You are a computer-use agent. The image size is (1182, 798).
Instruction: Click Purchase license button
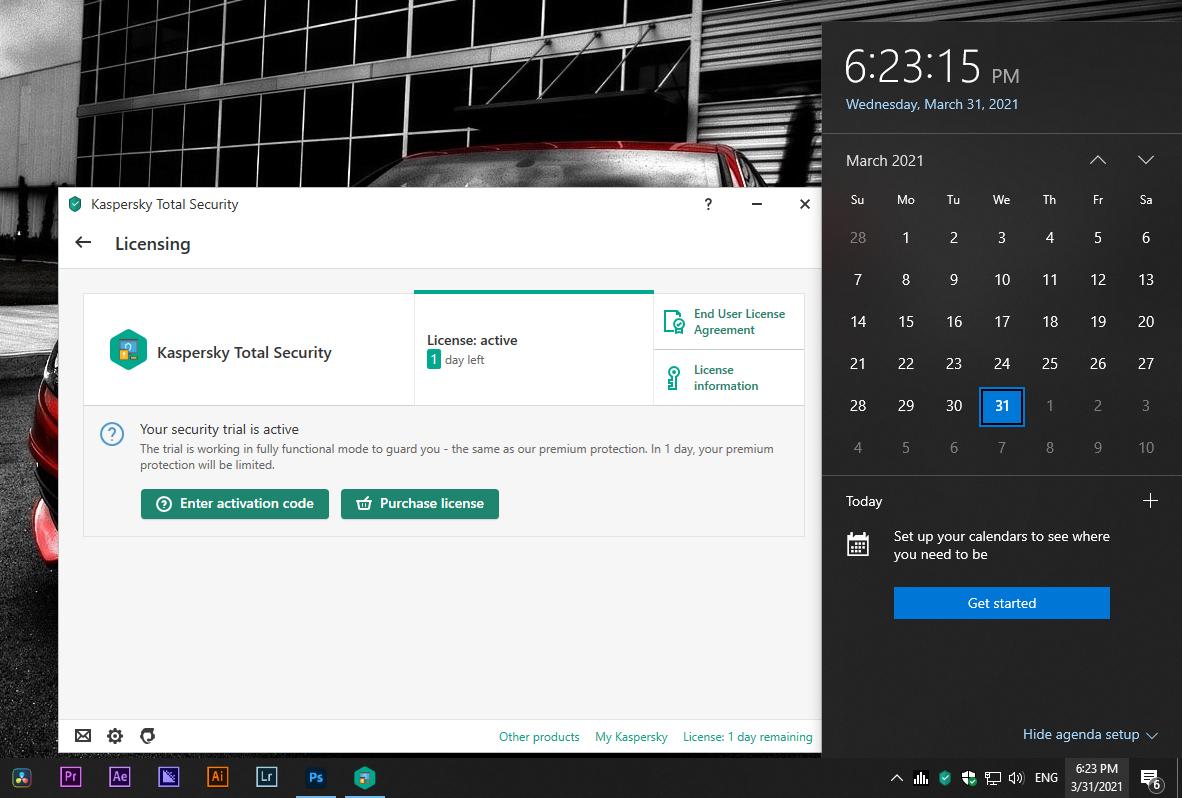(420, 503)
